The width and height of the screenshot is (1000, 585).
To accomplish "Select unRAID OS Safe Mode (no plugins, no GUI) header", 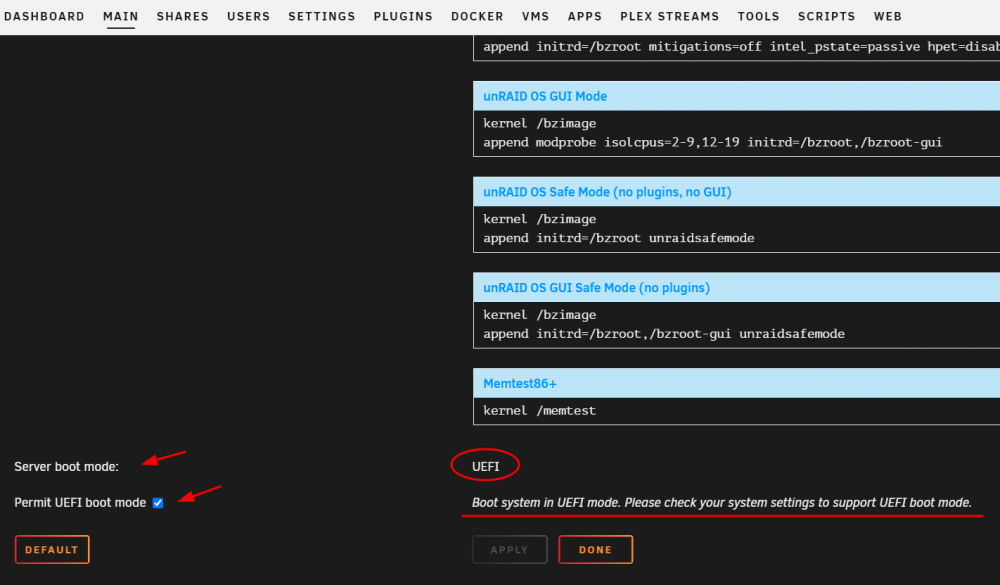I will [737, 192].
